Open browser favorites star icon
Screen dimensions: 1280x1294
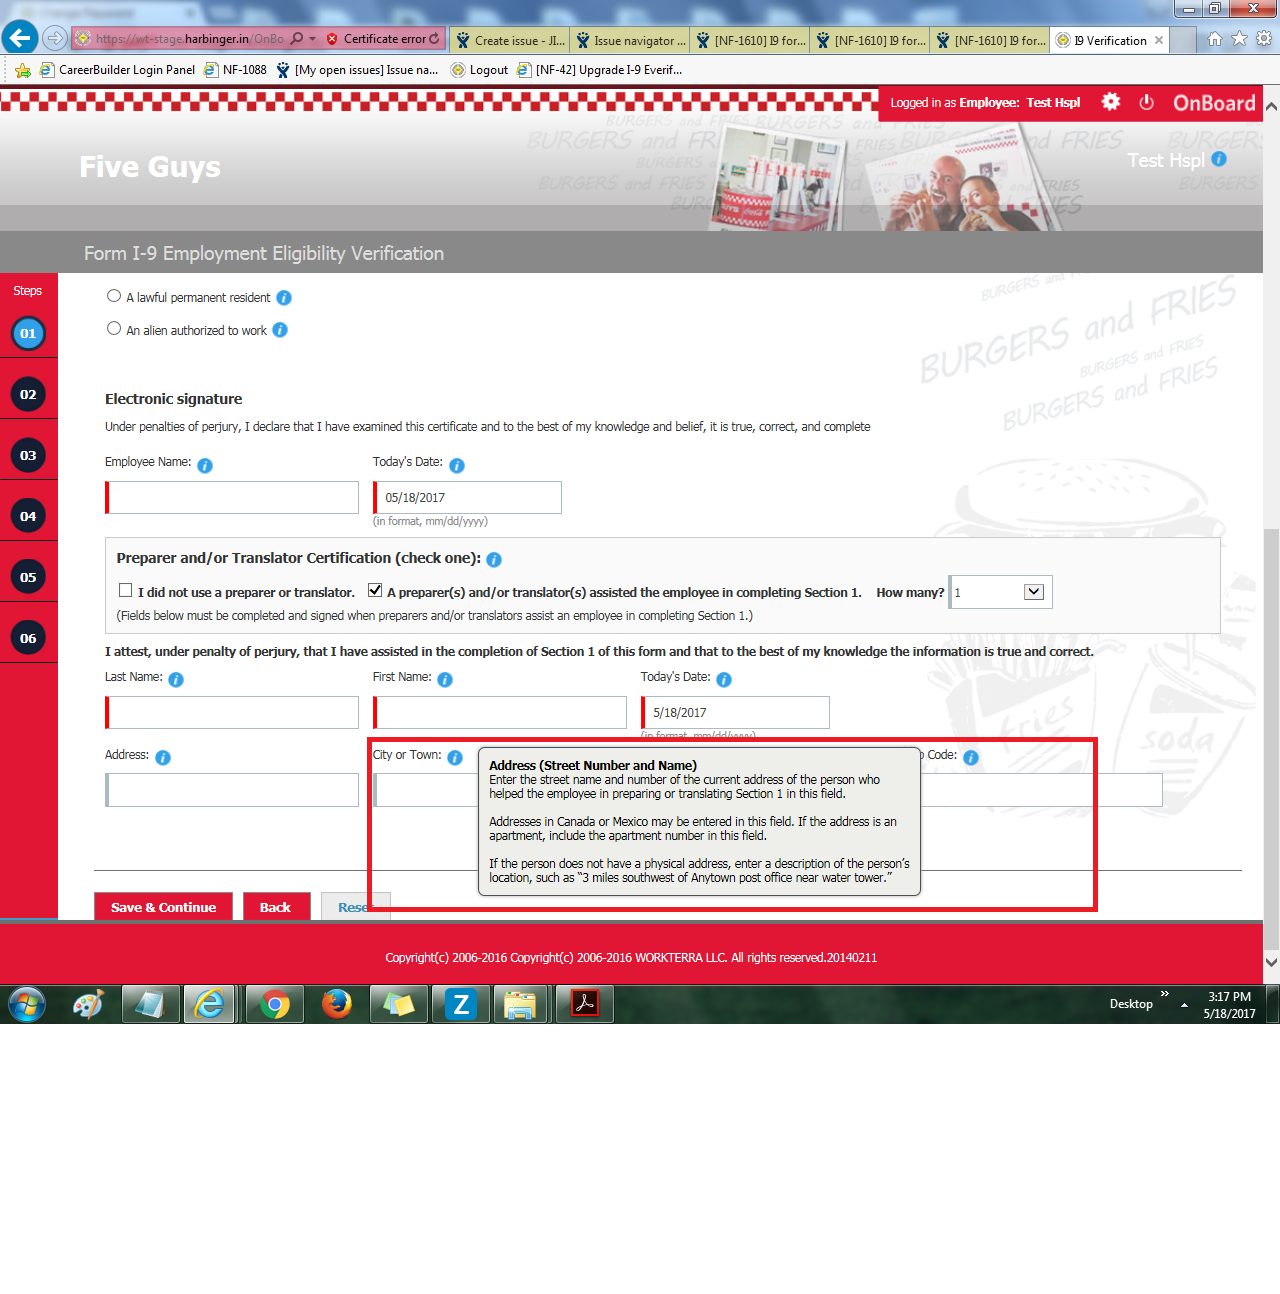[1240, 39]
